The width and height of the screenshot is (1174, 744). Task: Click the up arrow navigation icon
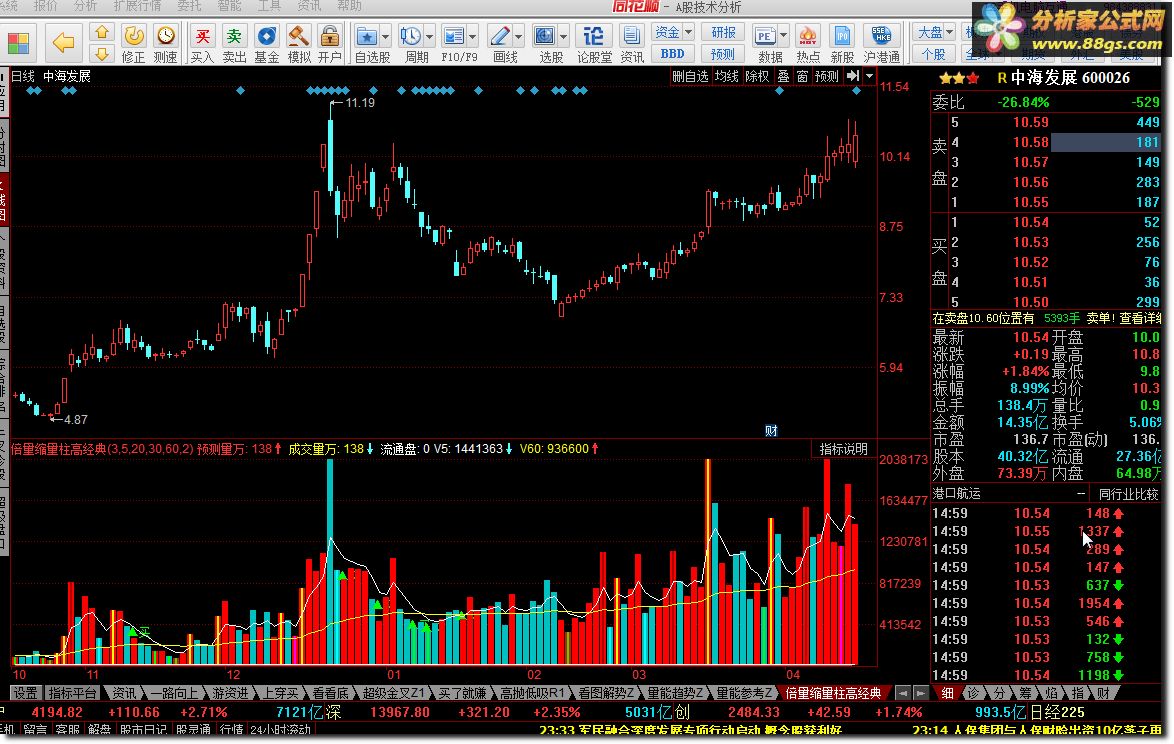click(101, 32)
